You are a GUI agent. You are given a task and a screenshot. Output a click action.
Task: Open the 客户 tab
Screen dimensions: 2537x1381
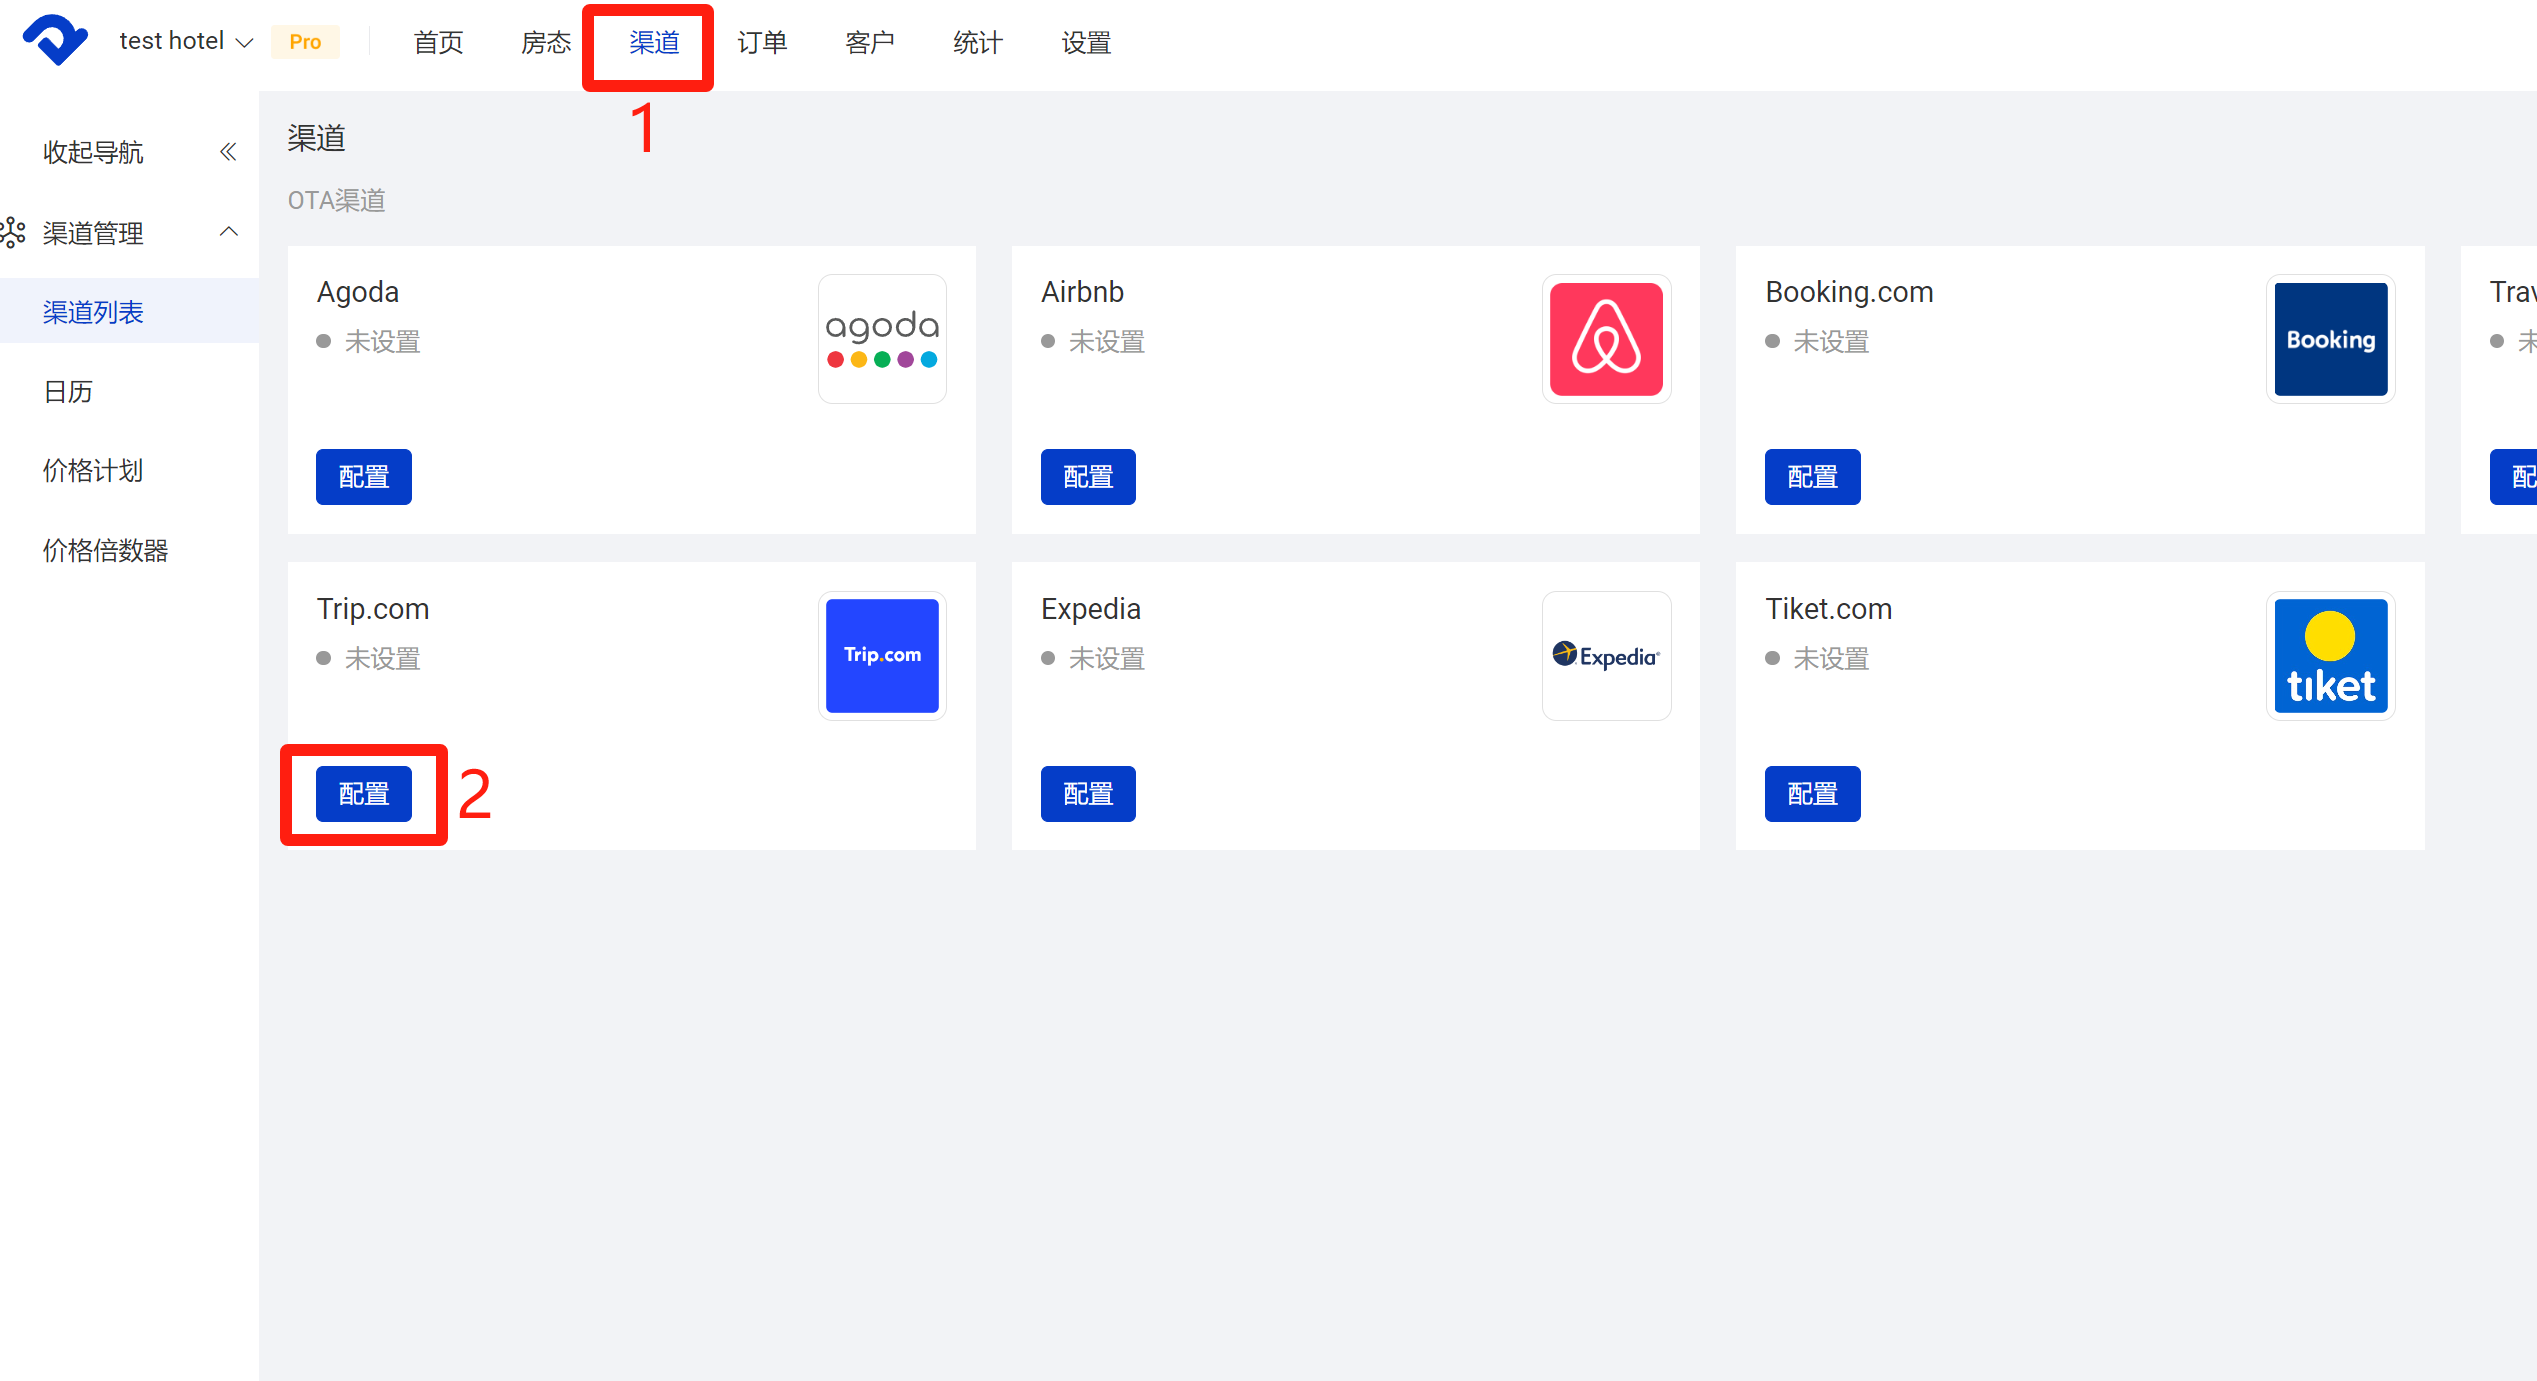[x=870, y=42]
